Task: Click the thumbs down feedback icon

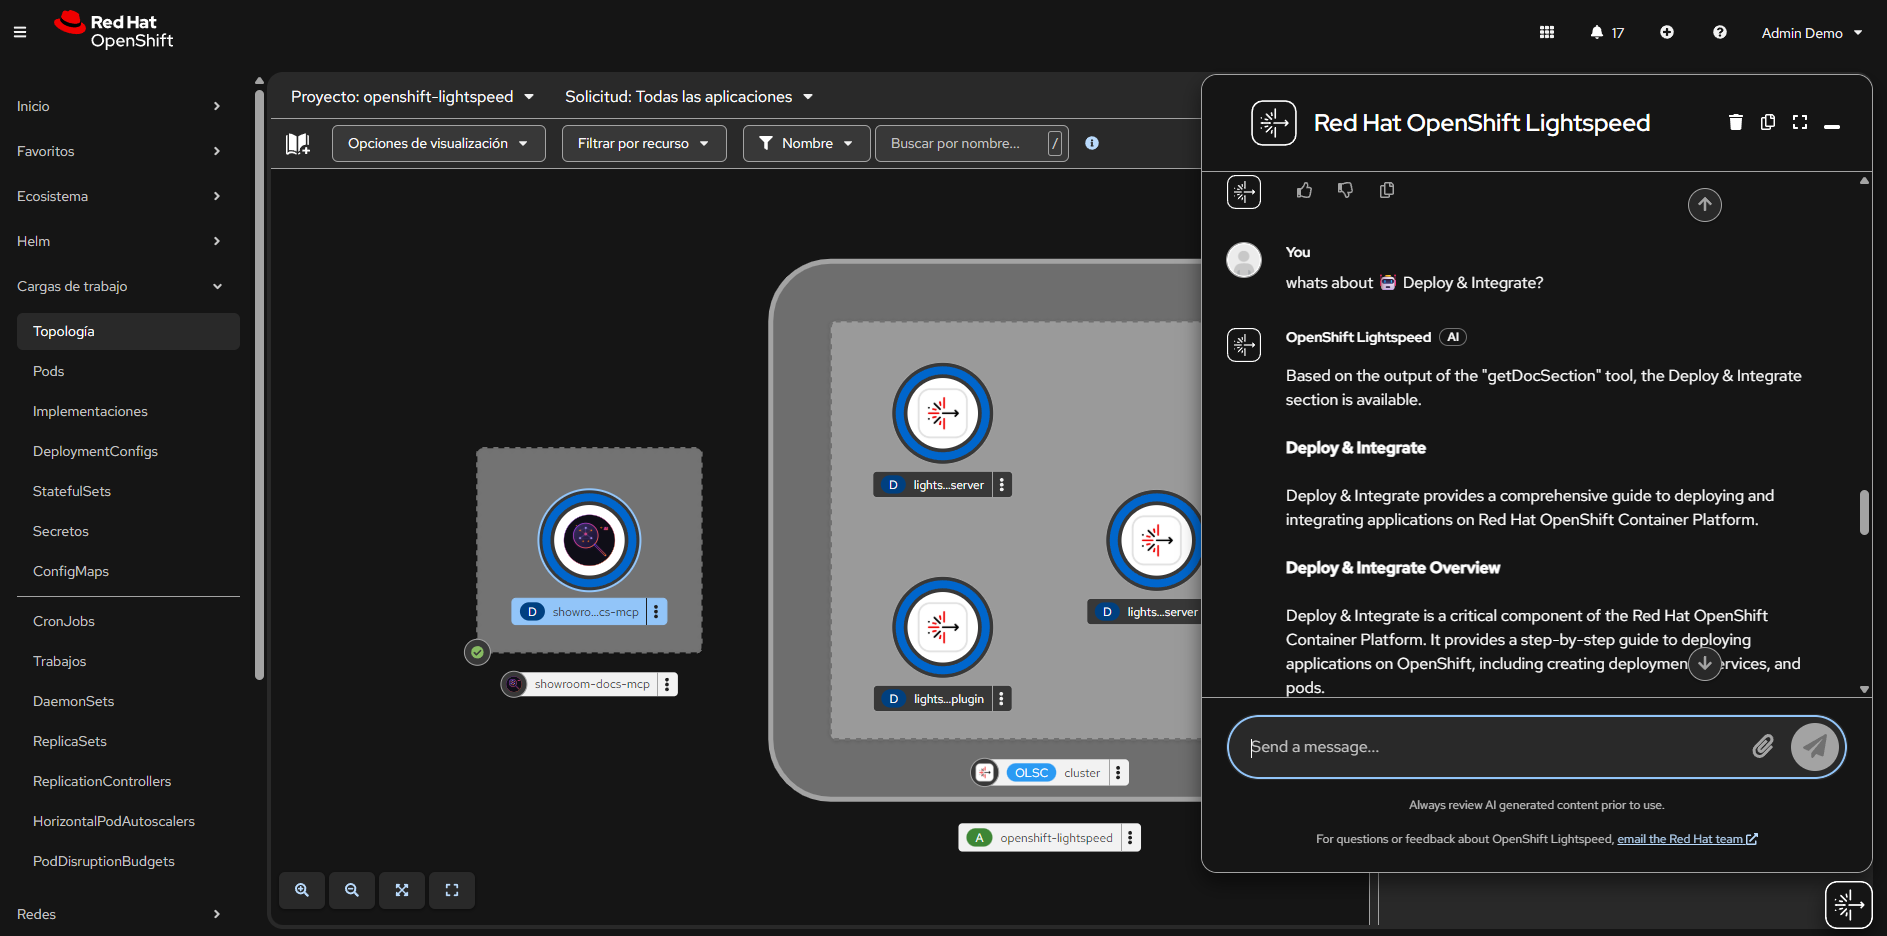Action: pos(1345,190)
